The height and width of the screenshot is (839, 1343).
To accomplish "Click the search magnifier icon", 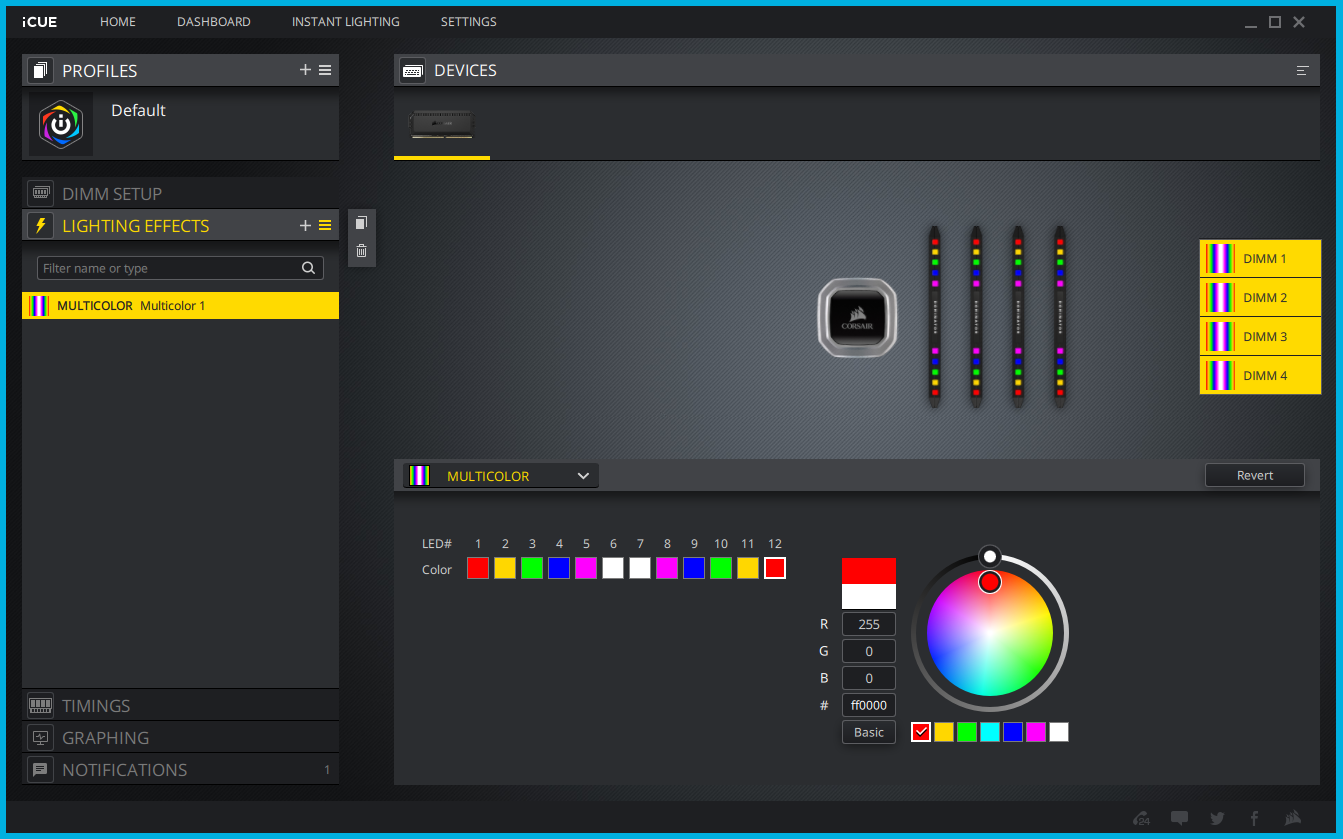I will coord(310,268).
